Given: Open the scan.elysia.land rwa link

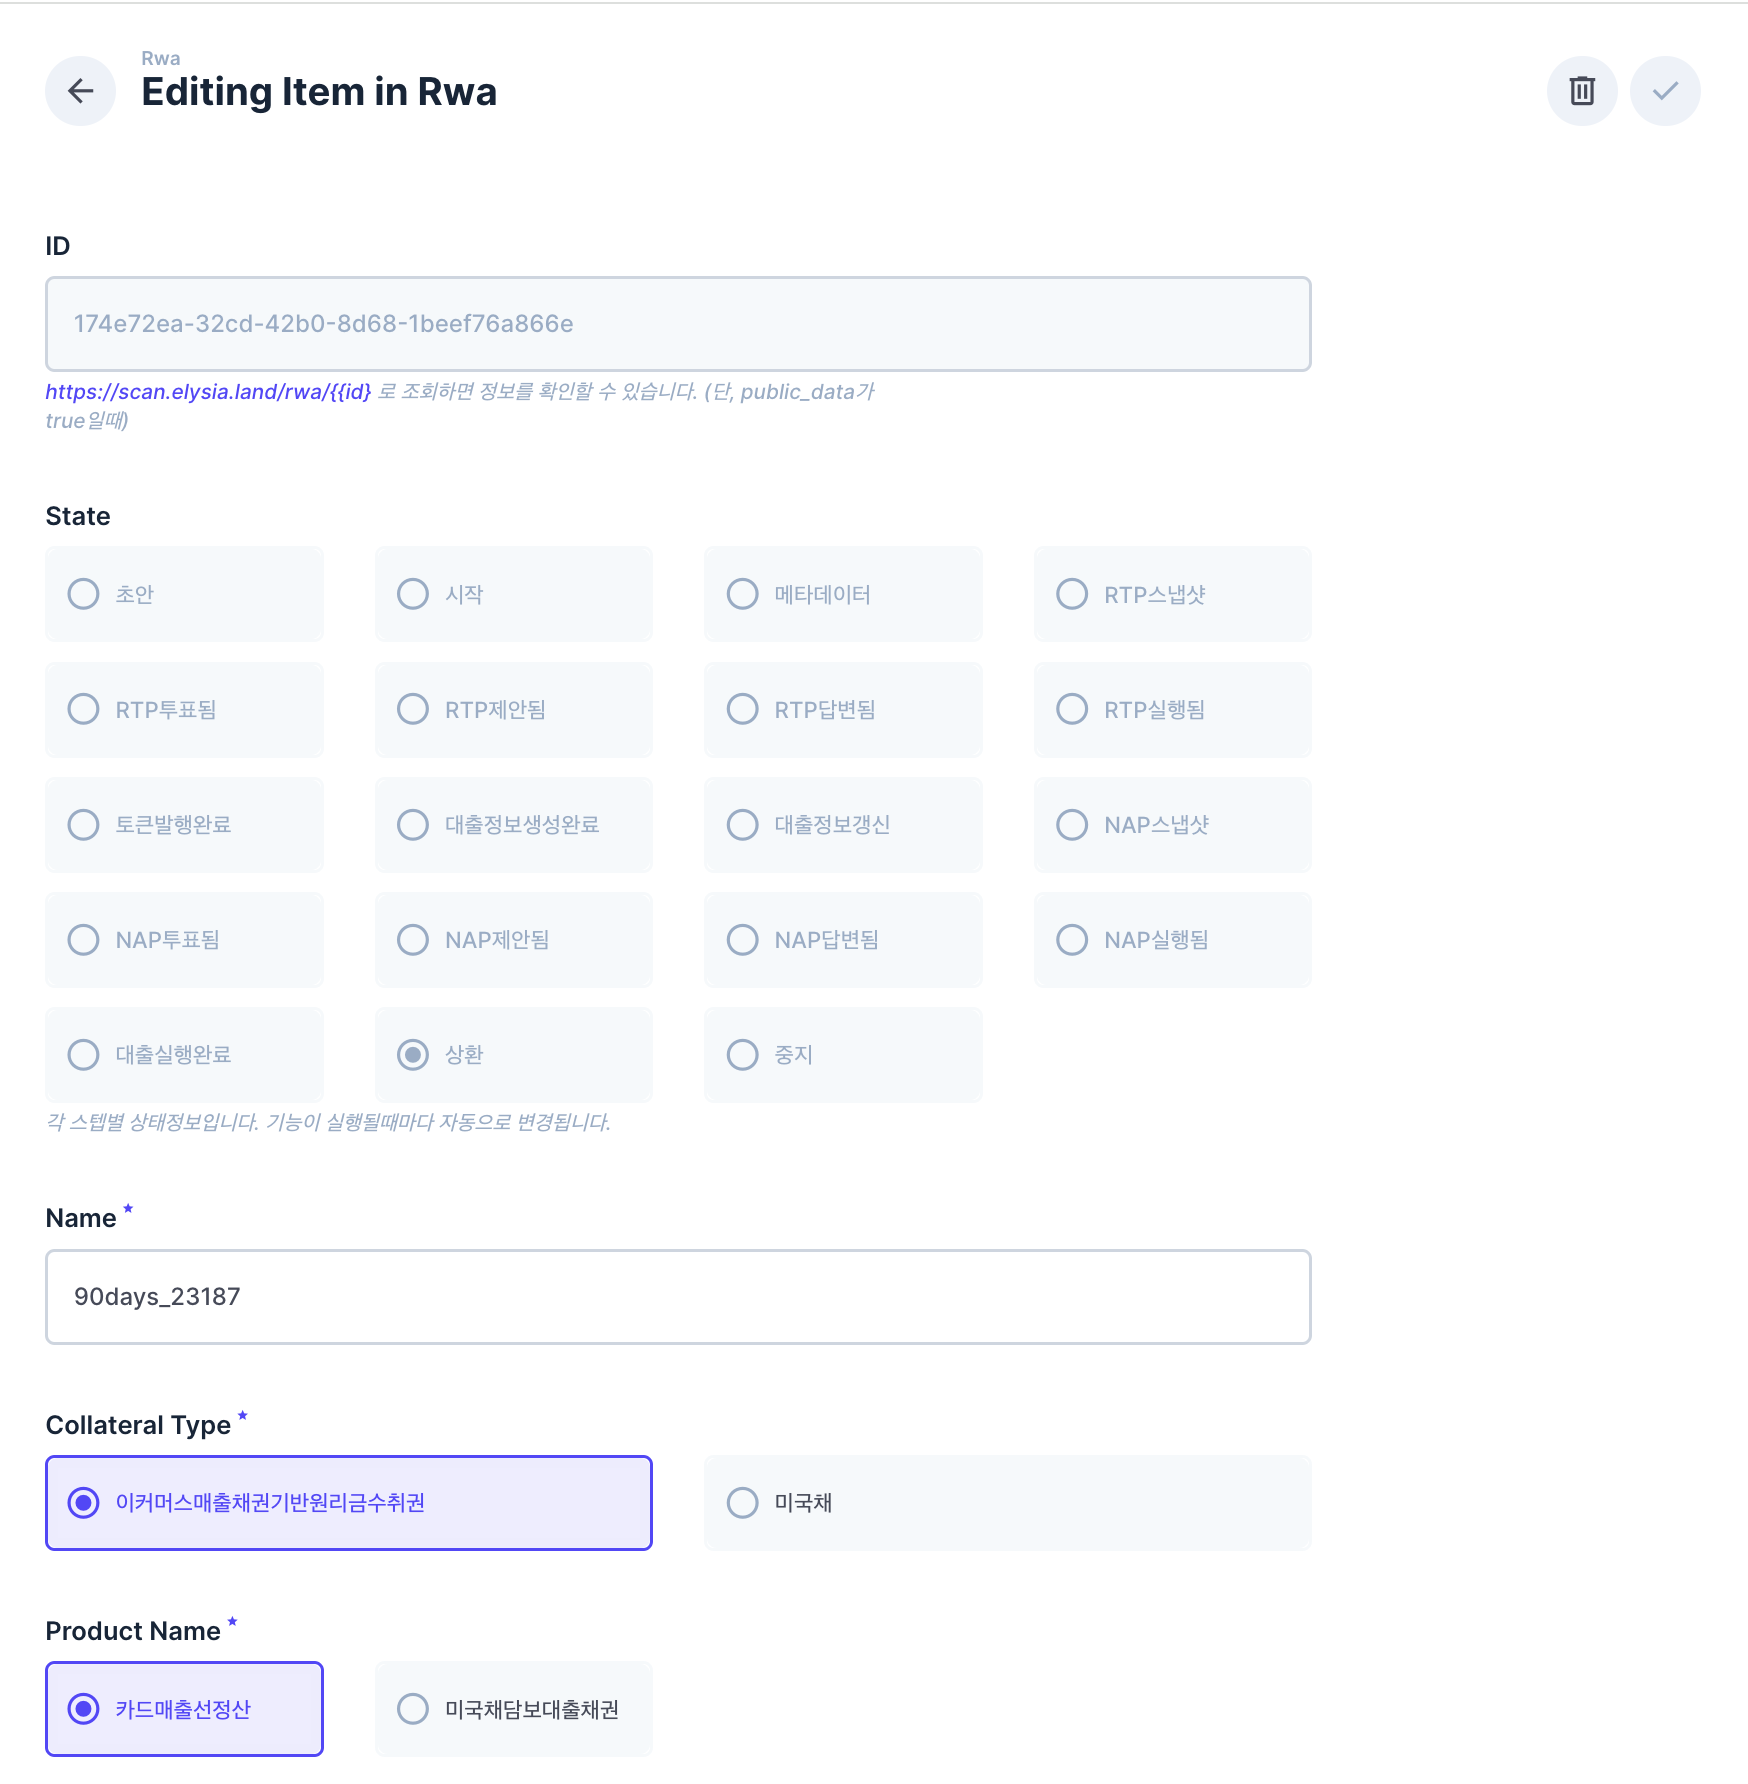Looking at the screenshot, I should point(208,392).
